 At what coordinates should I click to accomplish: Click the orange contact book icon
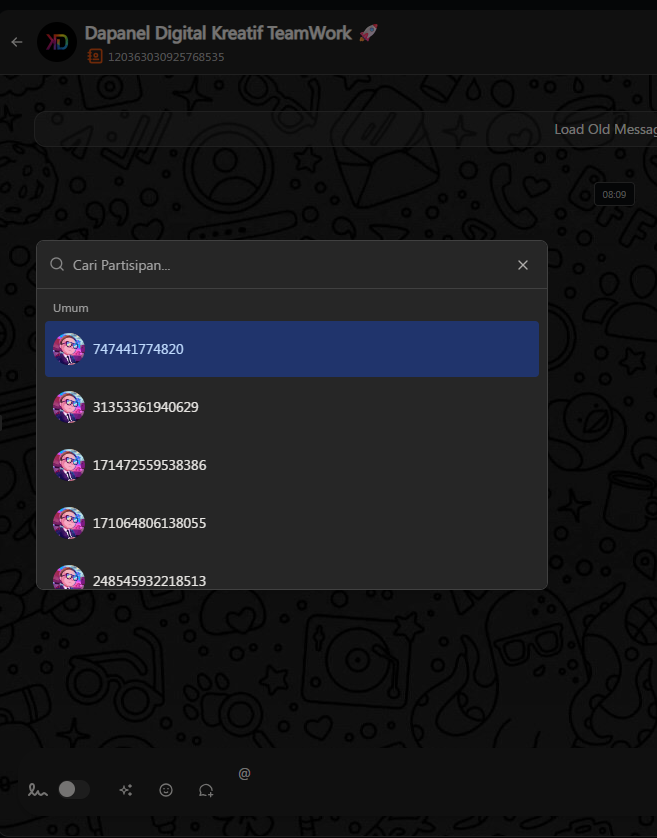coord(95,56)
